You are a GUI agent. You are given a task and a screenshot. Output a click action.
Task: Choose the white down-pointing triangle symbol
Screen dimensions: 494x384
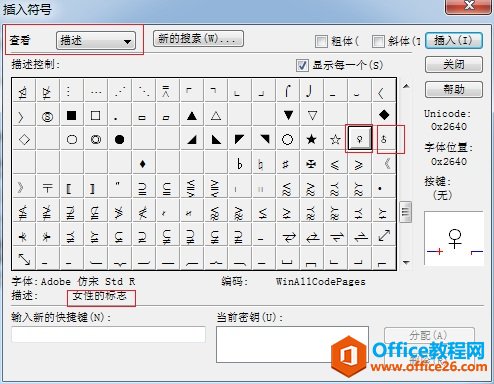312,115
